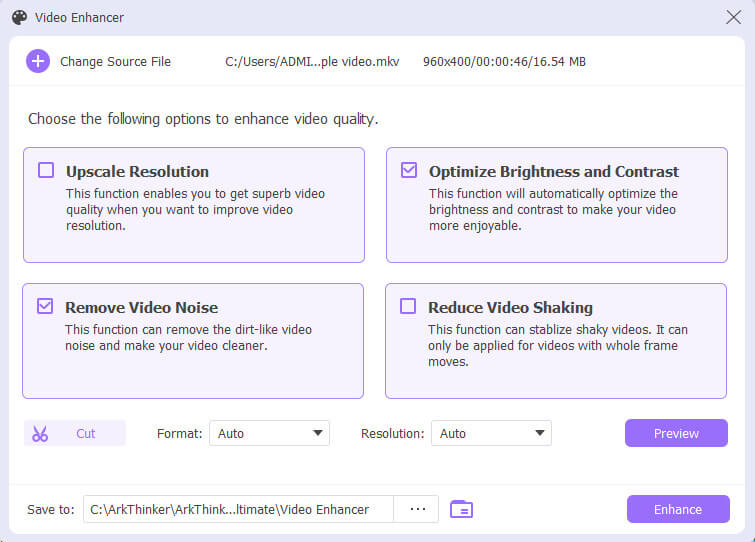The image size is (755, 542).
Task: Click the Cut label text
Action: click(x=86, y=434)
